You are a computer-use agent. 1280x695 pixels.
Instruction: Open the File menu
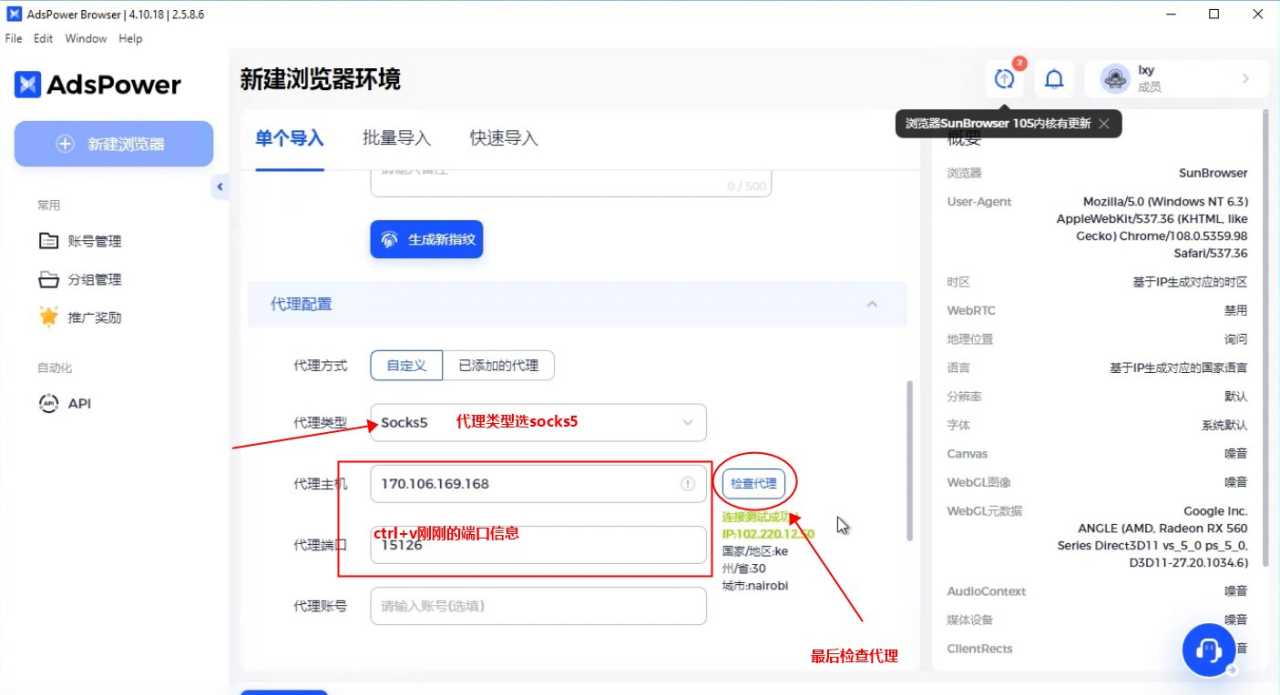tap(14, 39)
